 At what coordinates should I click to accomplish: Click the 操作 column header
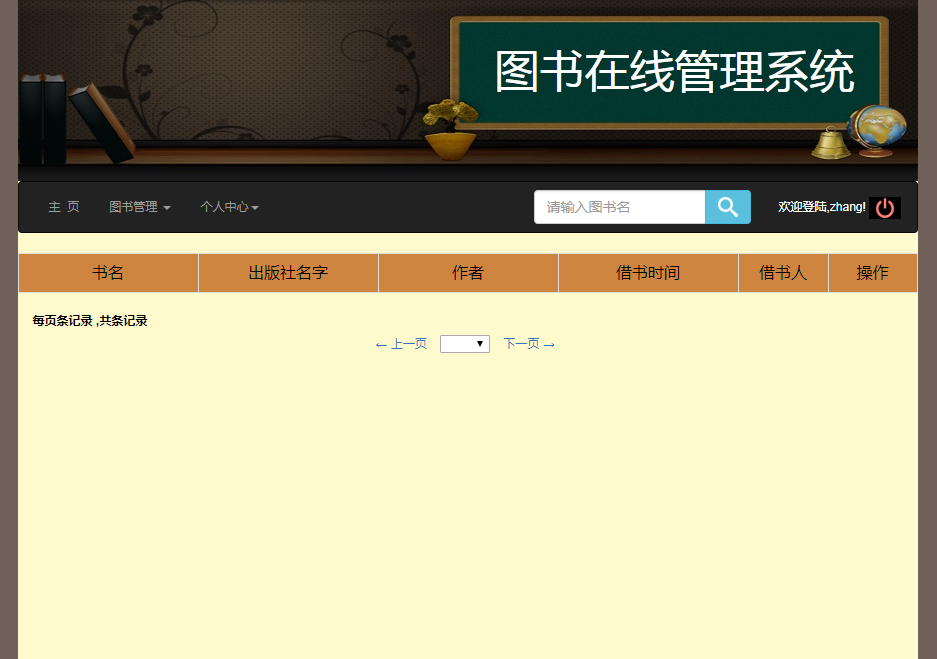click(872, 273)
